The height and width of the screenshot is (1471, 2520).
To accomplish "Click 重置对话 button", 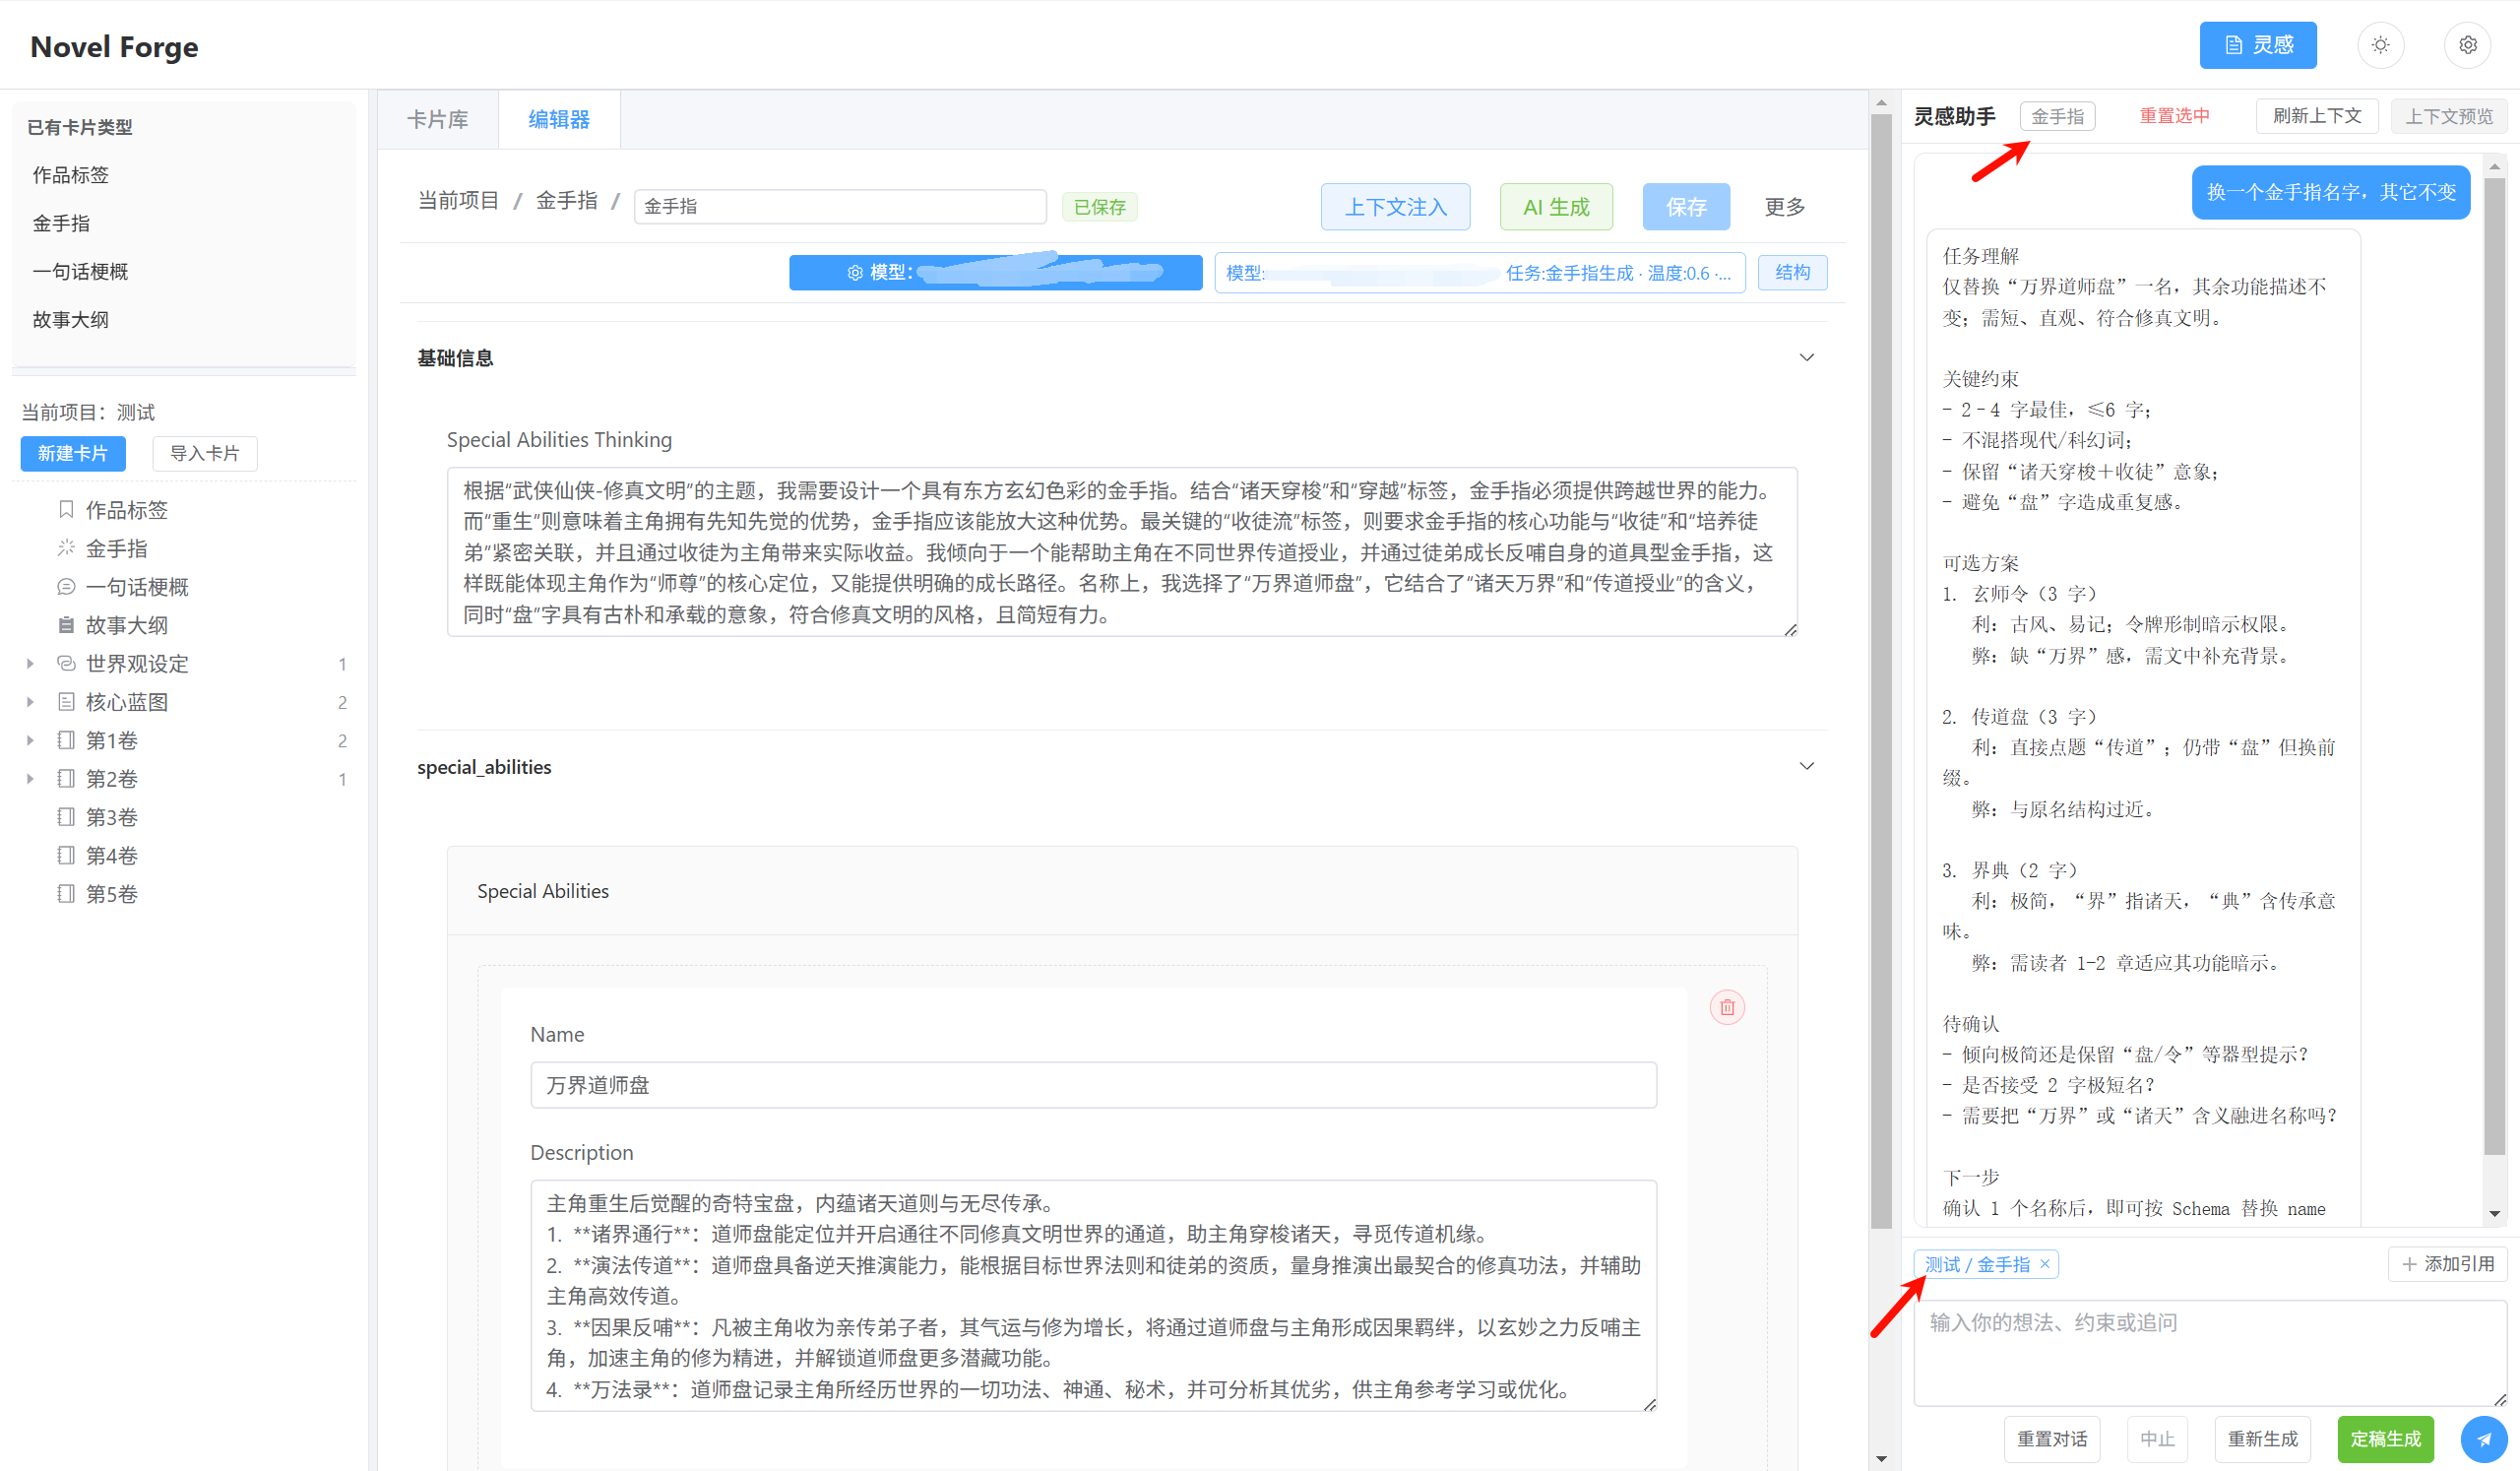I will (2052, 1439).
